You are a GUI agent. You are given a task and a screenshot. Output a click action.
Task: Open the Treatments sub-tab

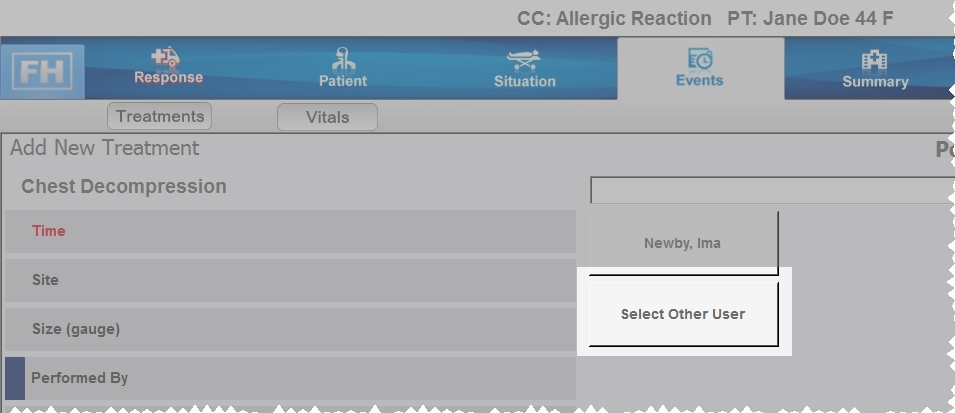(x=160, y=116)
